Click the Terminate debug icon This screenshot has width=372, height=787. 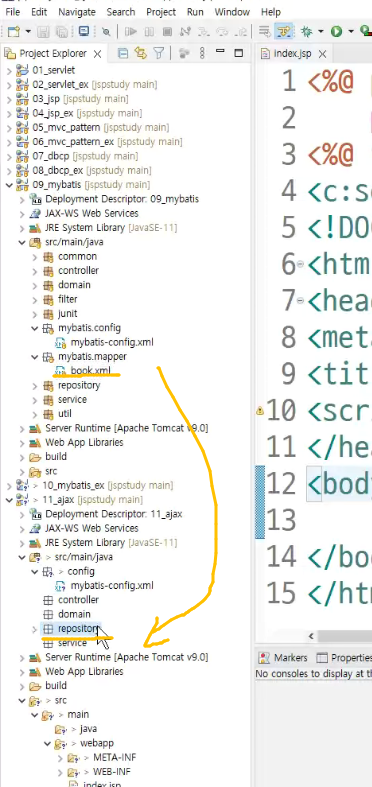click(168, 32)
